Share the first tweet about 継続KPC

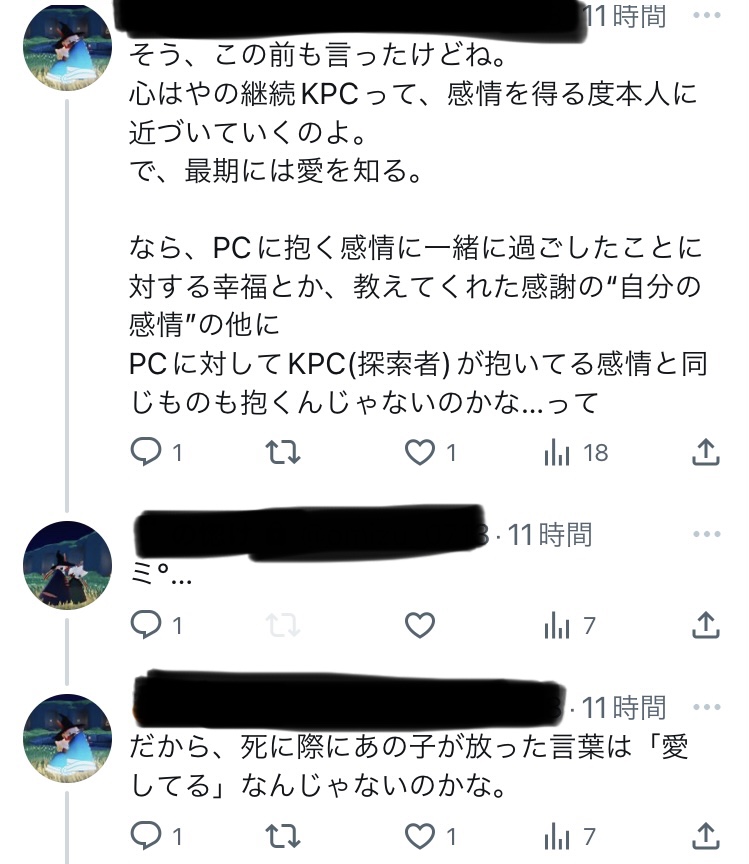pyautogui.click(x=706, y=453)
